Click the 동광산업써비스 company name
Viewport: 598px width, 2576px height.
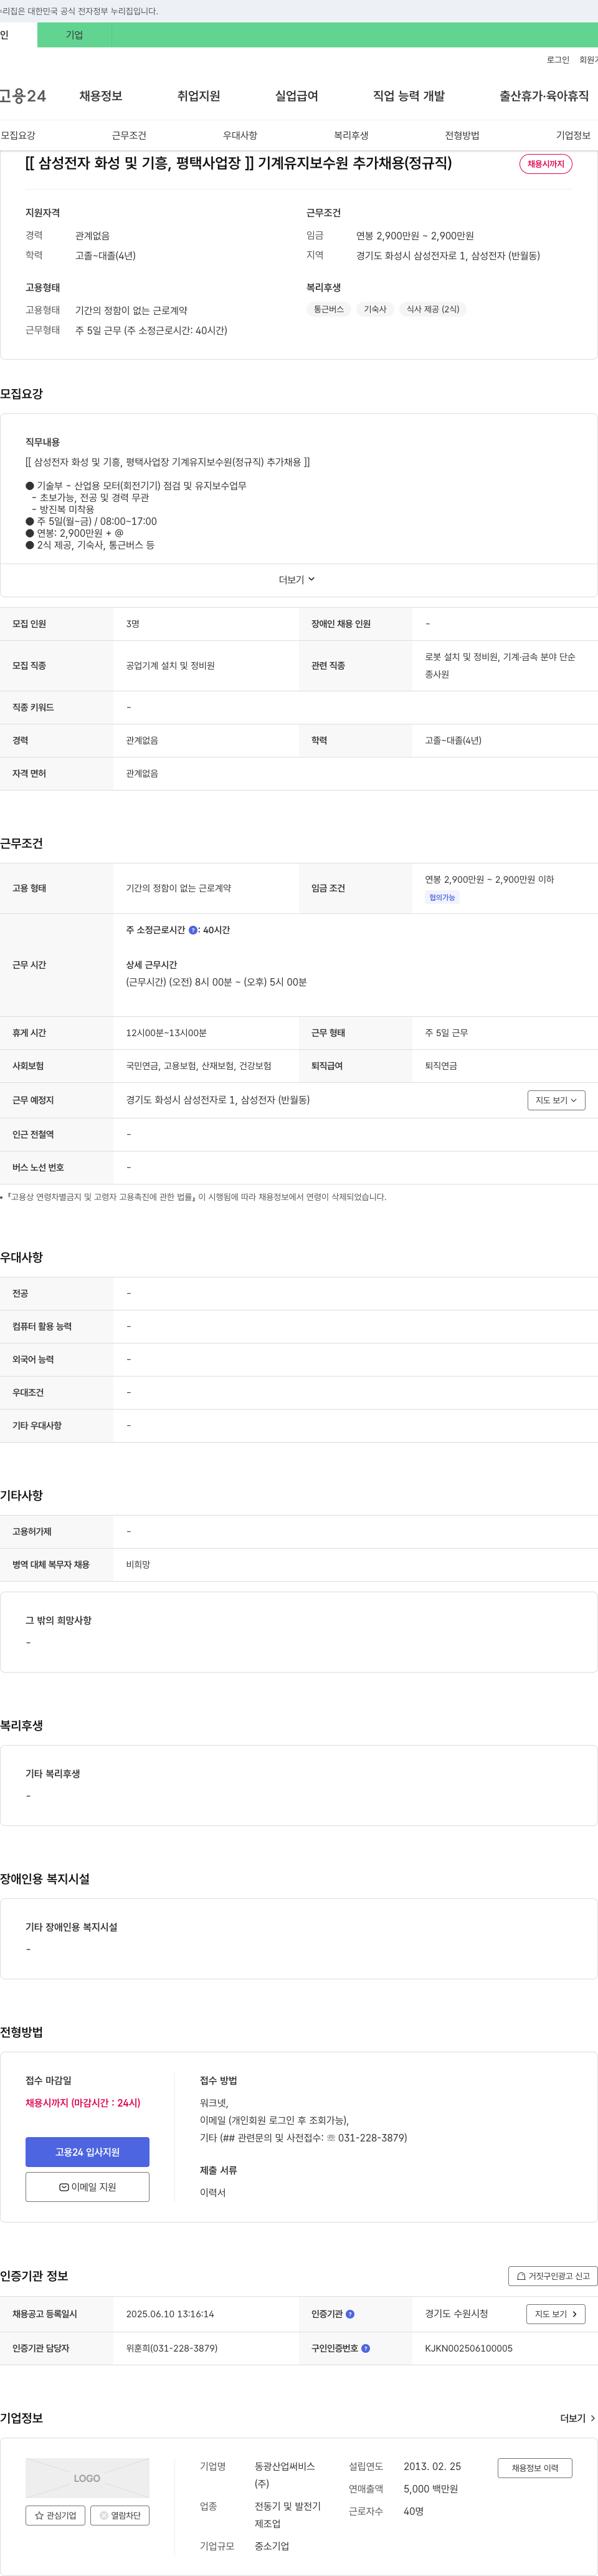click(285, 2475)
